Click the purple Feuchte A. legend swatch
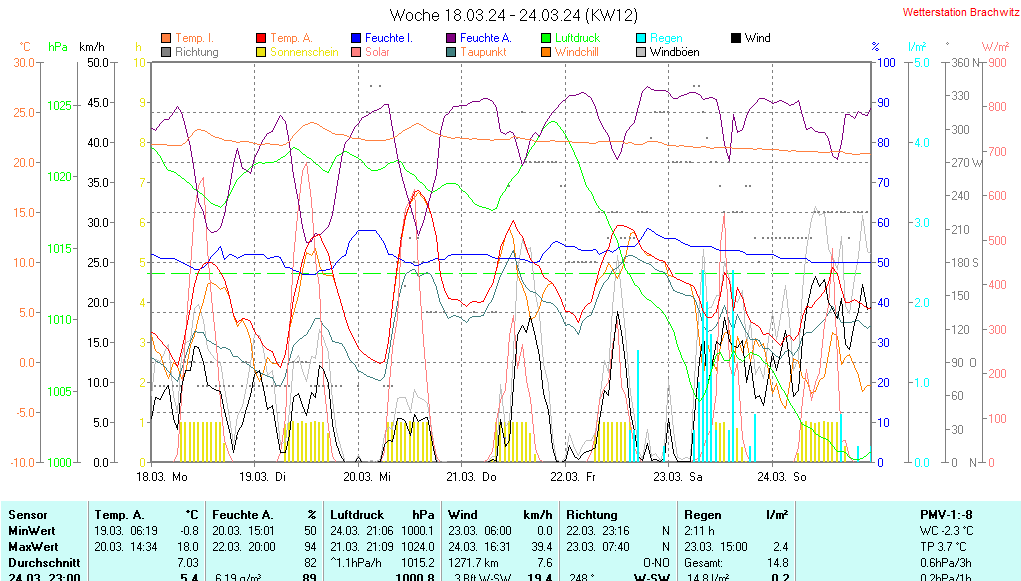 pos(451,38)
